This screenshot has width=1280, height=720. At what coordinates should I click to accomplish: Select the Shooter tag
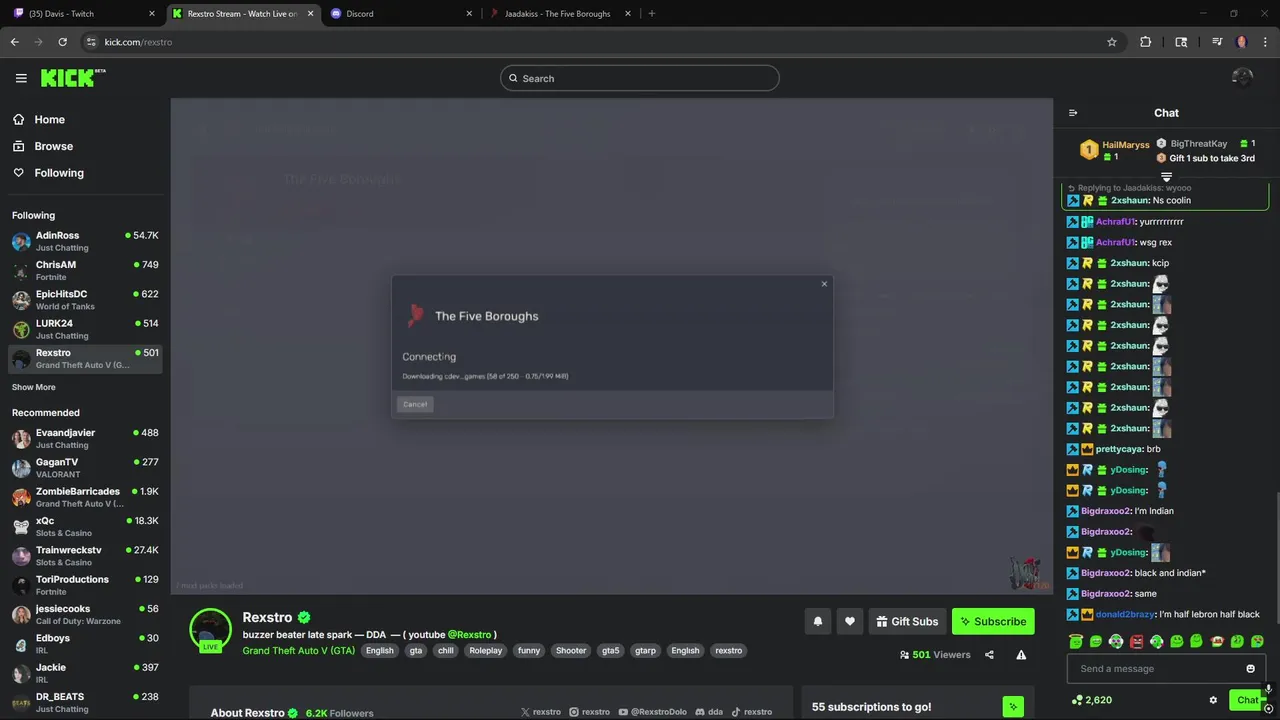point(571,650)
